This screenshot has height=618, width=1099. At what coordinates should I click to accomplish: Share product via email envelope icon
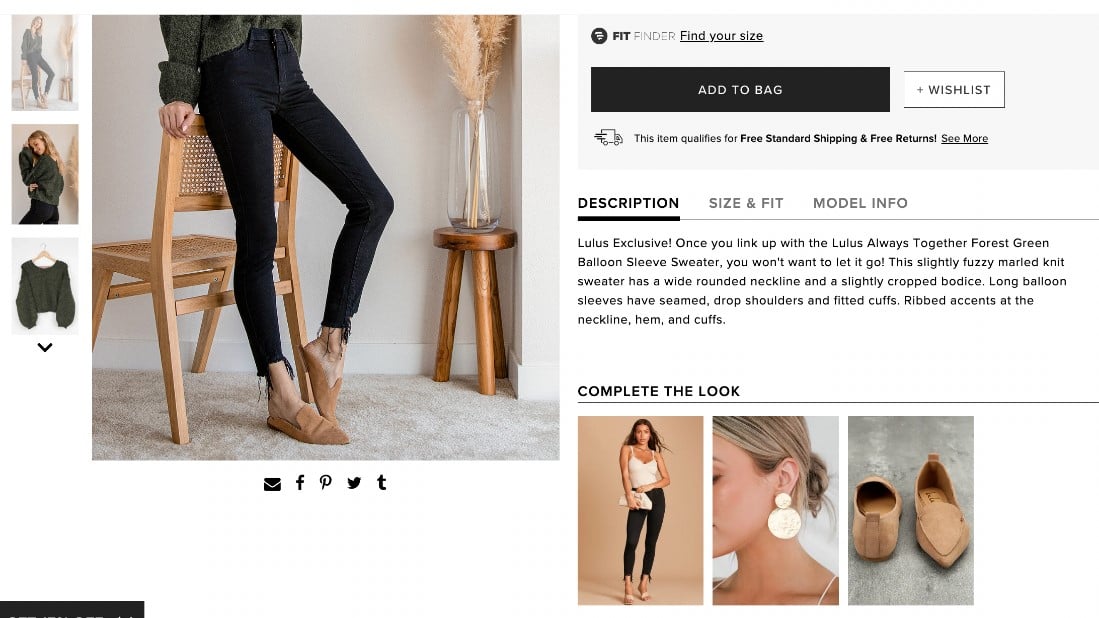(272, 483)
